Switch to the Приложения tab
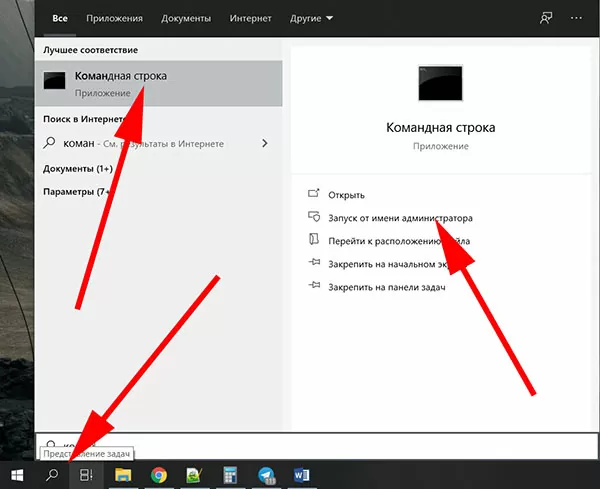The height and width of the screenshot is (489, 600). (114, 18)
